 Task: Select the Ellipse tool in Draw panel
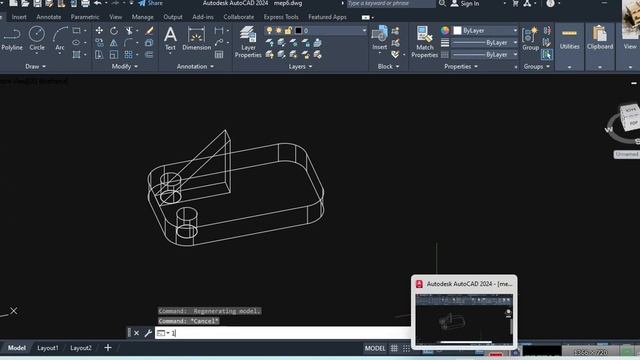coord(76,42)
